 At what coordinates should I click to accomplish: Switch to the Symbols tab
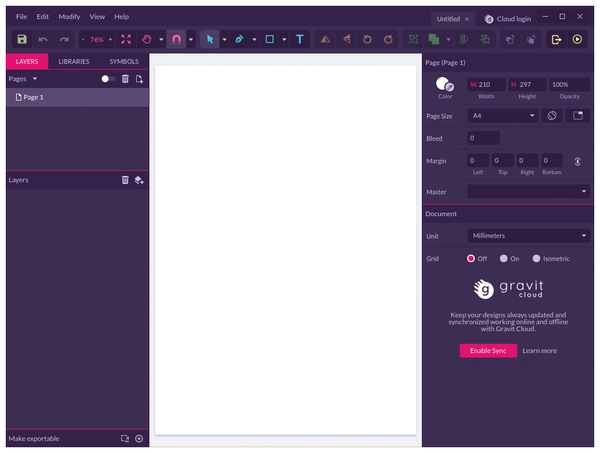124,61
